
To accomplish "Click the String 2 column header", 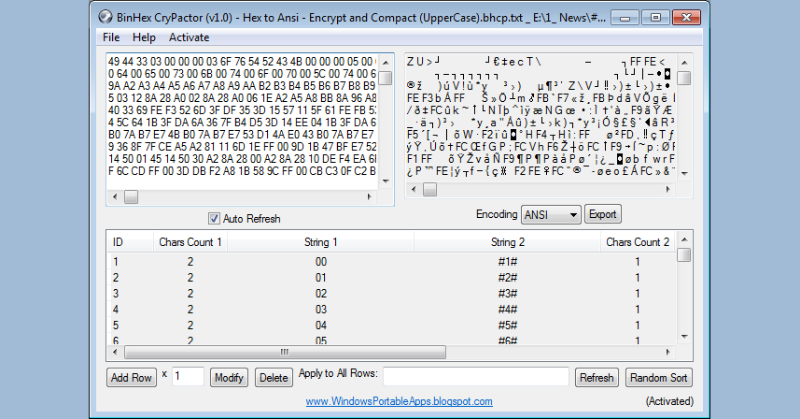I will tap(508, 242).
